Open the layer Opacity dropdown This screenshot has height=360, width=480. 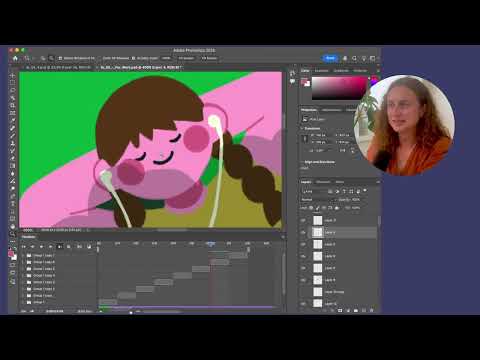point(356,199)
